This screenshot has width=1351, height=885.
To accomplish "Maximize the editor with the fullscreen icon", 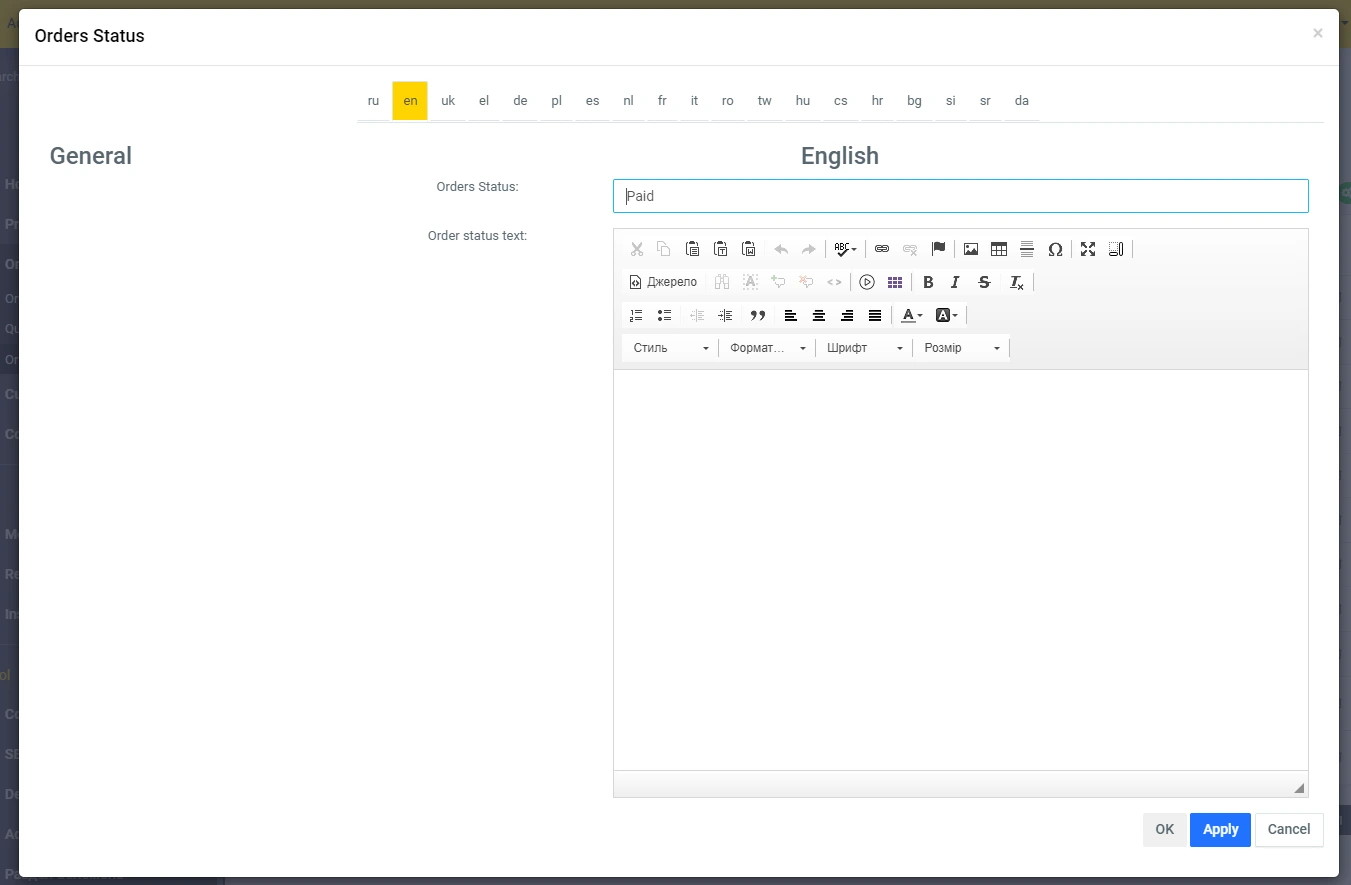I will pyautogui.click(x=1087, y=249).
